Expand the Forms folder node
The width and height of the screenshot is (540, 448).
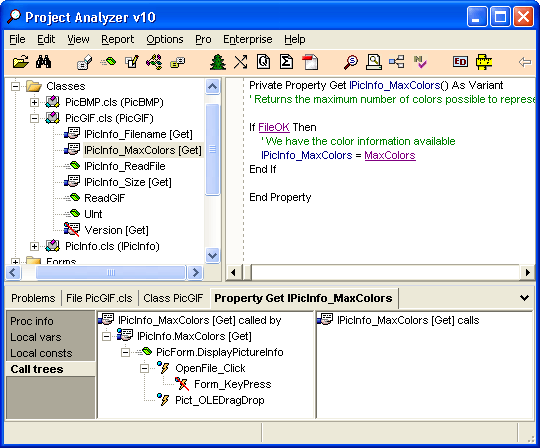pos(15,262)
